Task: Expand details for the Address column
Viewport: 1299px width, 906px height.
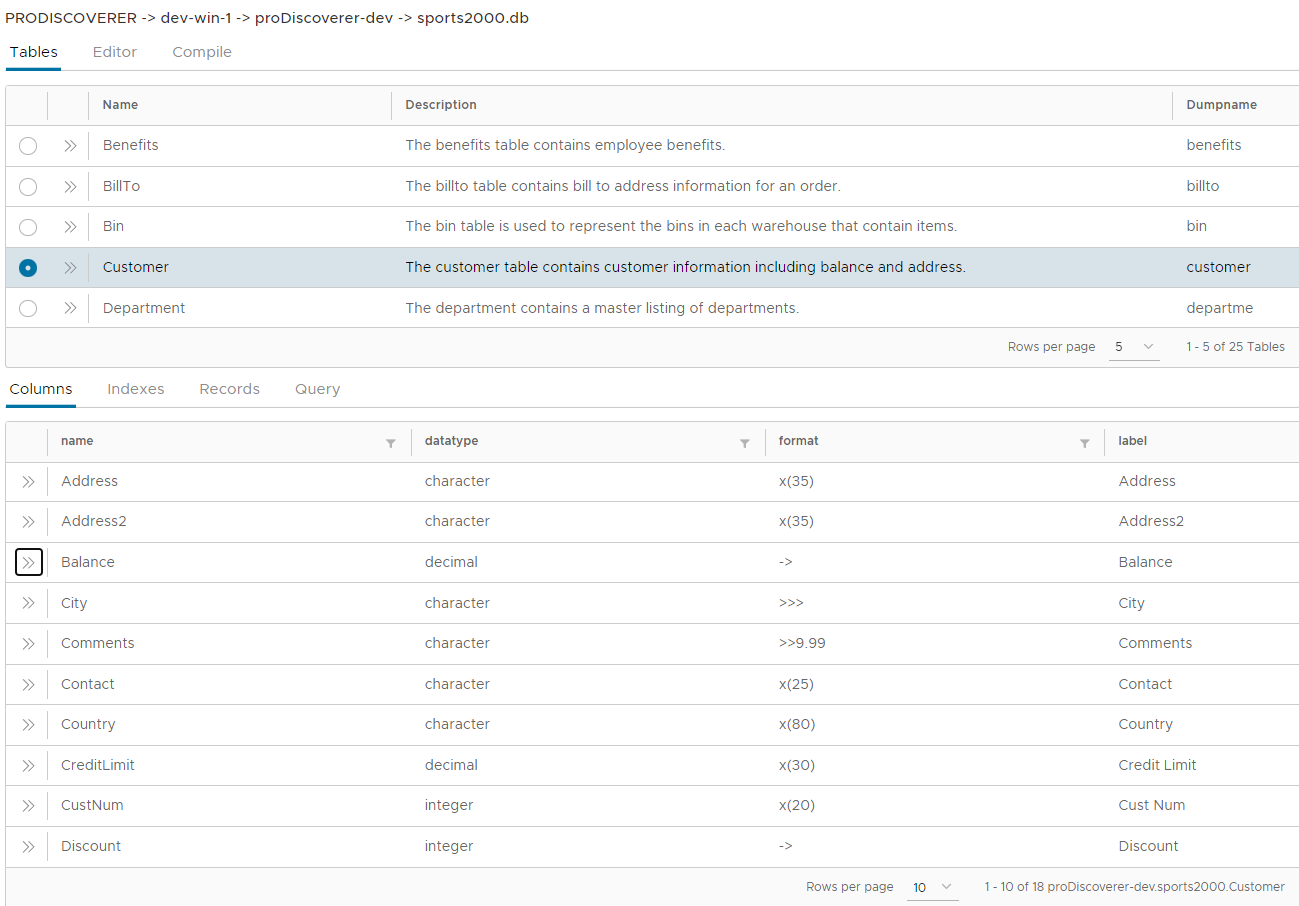Action: pos(28,481)
